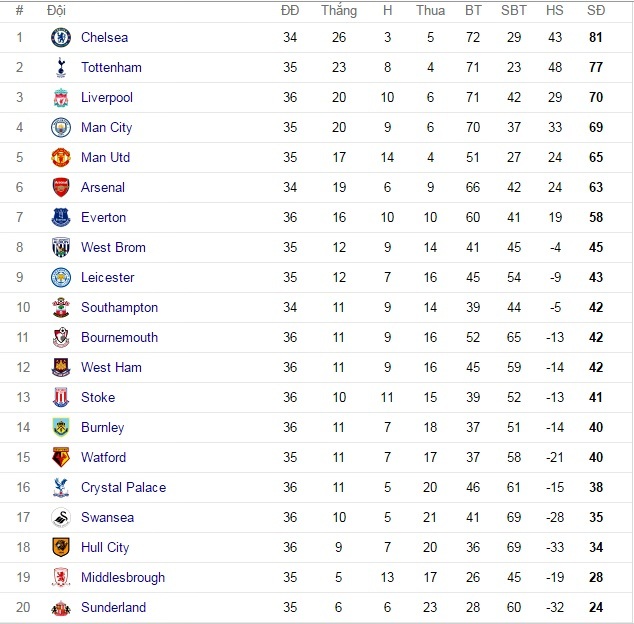Click the Liverpool club crest icon

tap(61, 98)
